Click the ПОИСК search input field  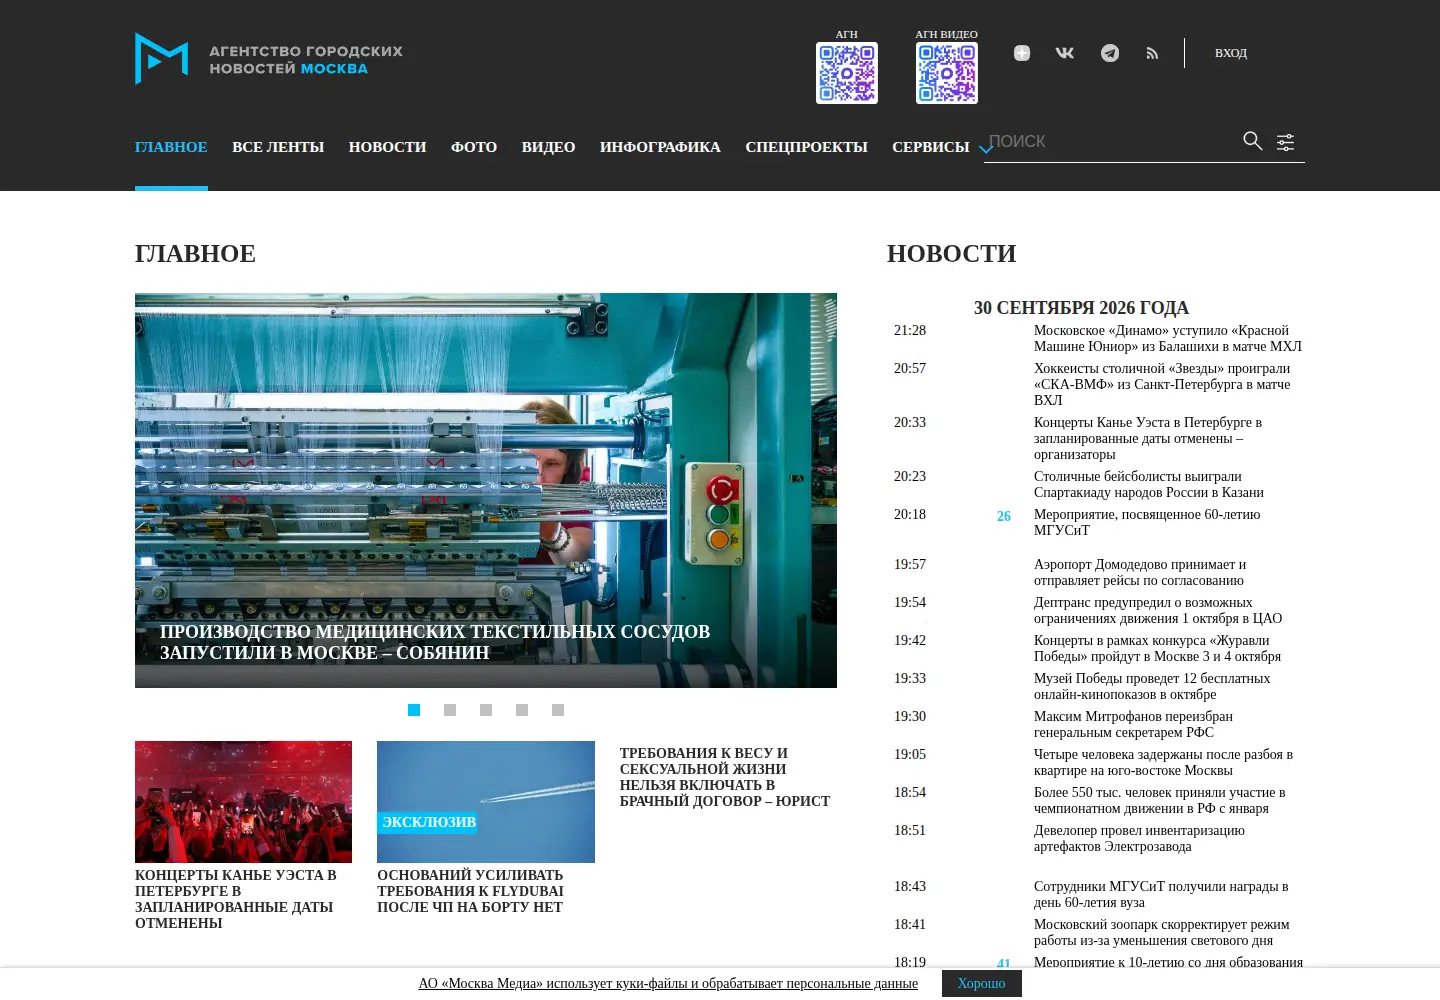click(x=1110, y=142)
